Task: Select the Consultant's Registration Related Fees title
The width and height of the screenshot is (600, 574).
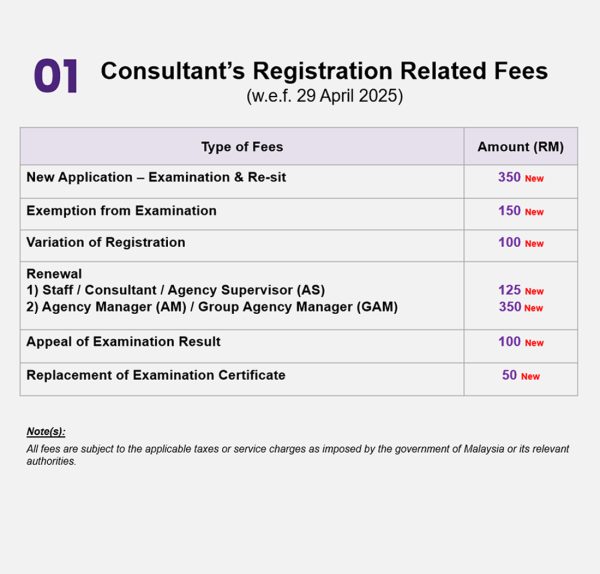Action: 324,71
